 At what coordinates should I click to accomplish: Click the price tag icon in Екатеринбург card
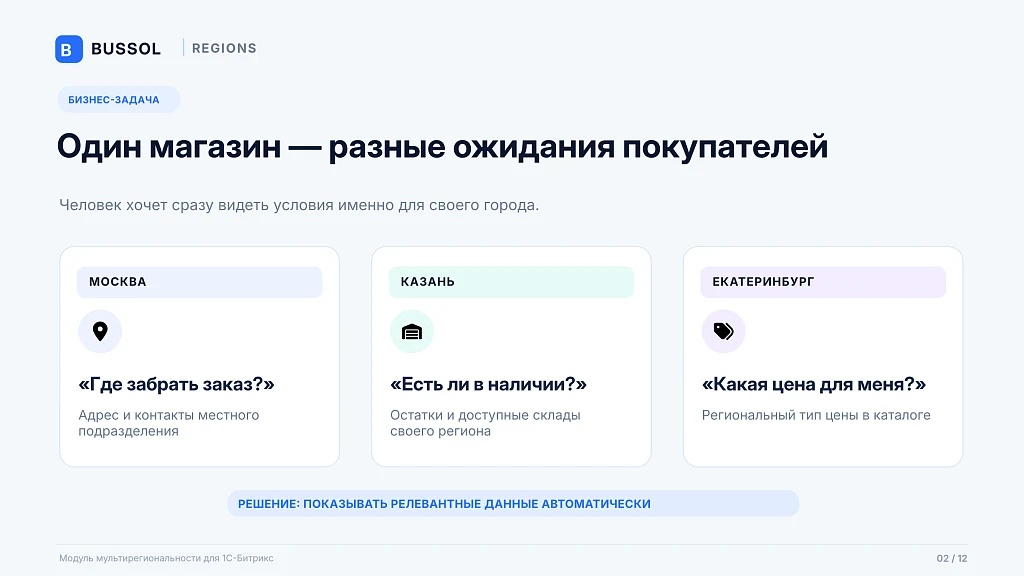[x=723, y=331]
